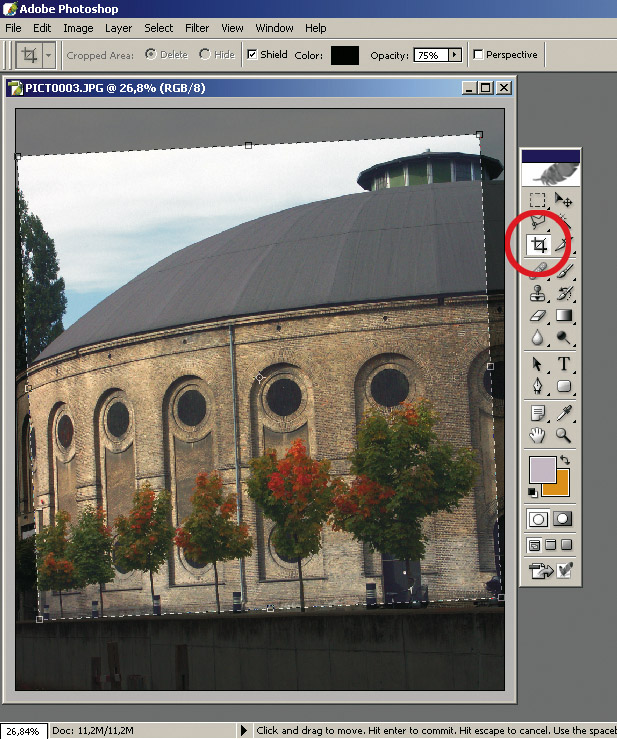Switch to Standard editing mode
This screenshot has height=739, width=617.
[x=538, y=519]
